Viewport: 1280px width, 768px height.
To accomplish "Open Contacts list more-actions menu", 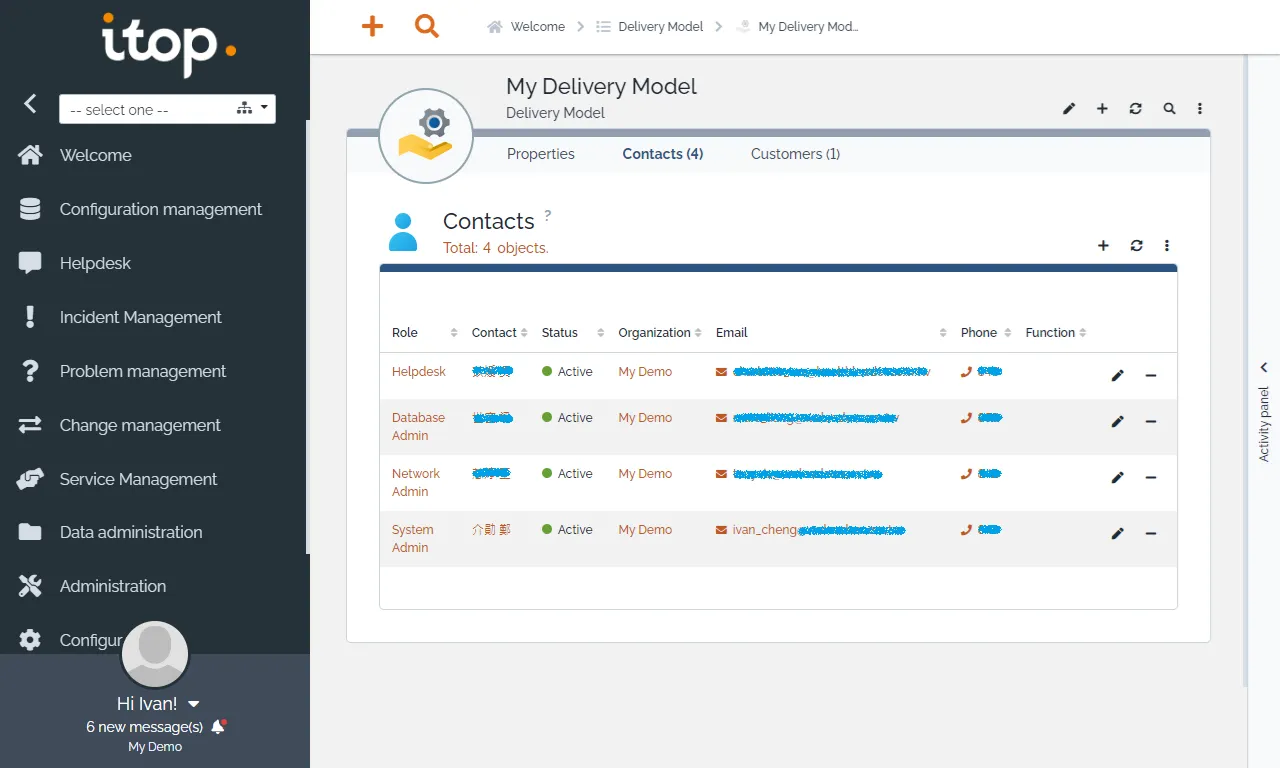I will pyautogui.click(x=1167, y=245).
